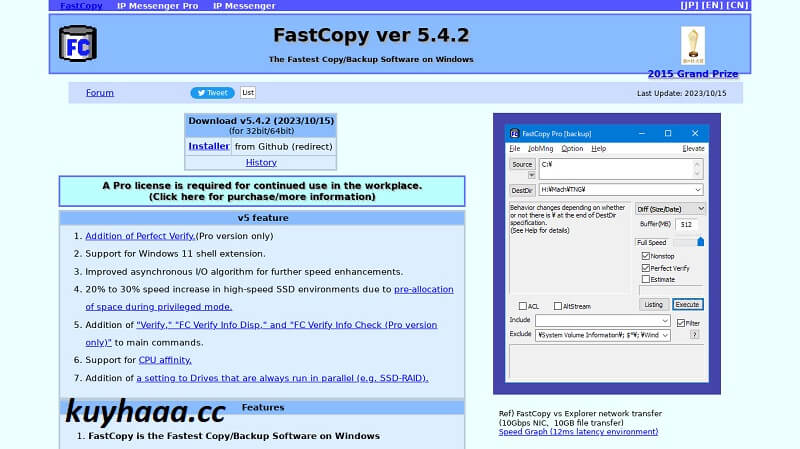Click the log output area at bottom

point(607,362)
